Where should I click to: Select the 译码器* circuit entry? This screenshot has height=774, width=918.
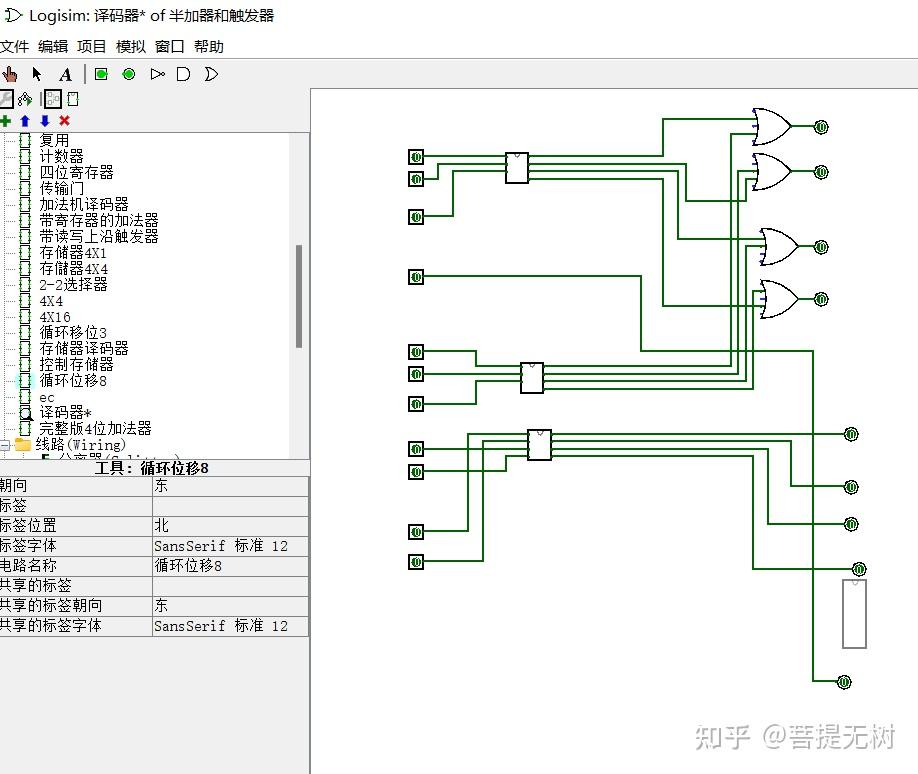(x=64, y=412)
